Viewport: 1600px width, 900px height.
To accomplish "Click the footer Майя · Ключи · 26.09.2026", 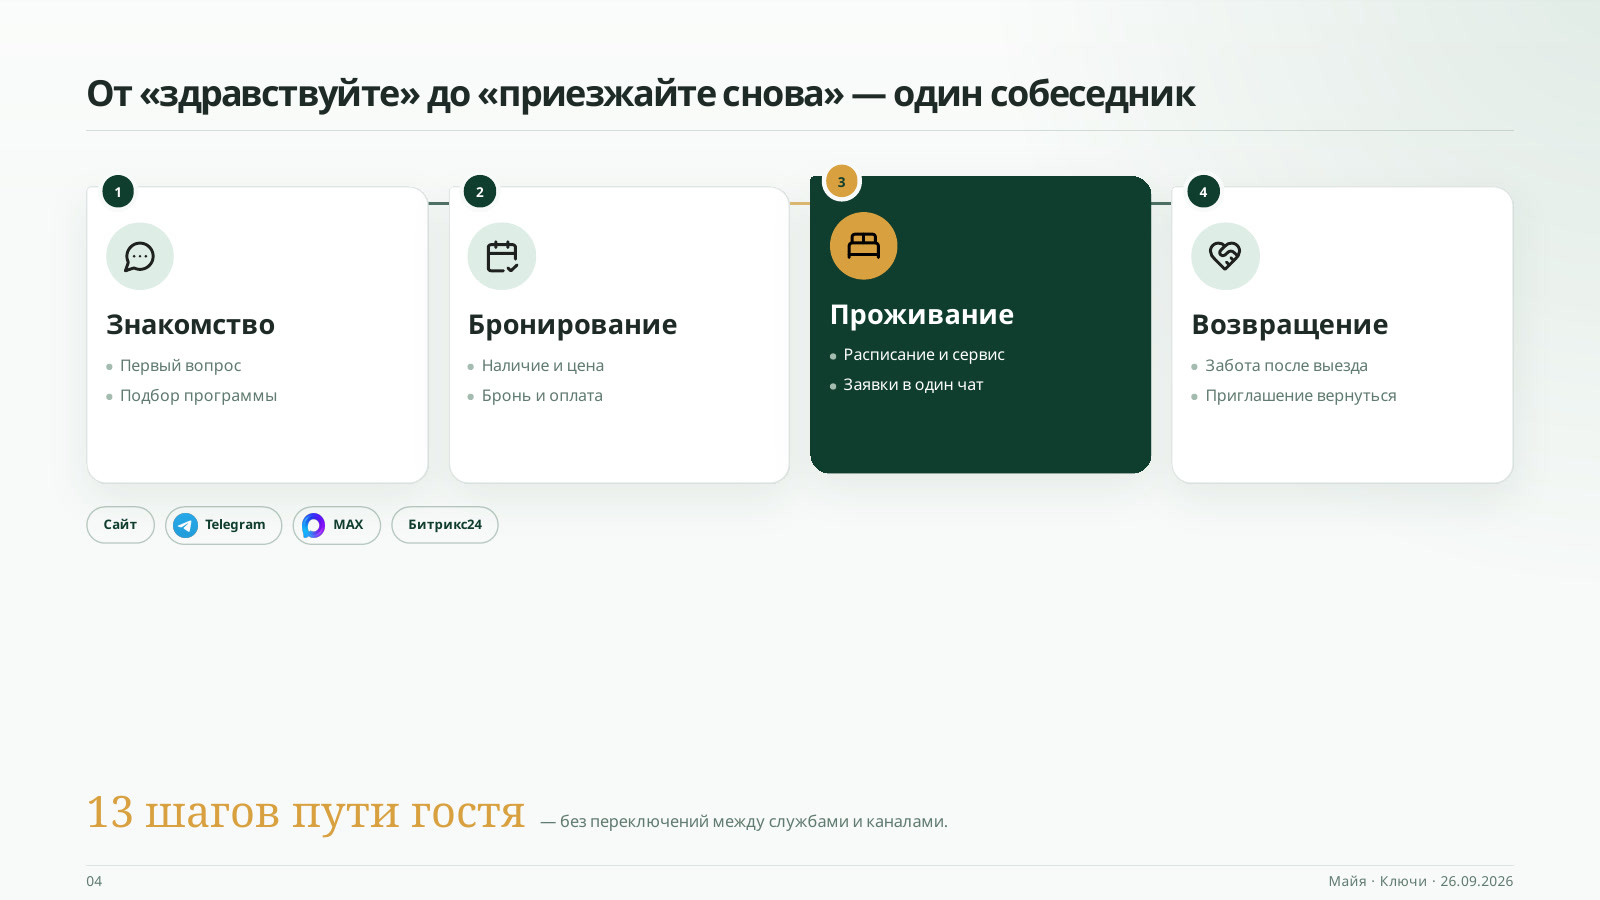I will point(1420,881).
